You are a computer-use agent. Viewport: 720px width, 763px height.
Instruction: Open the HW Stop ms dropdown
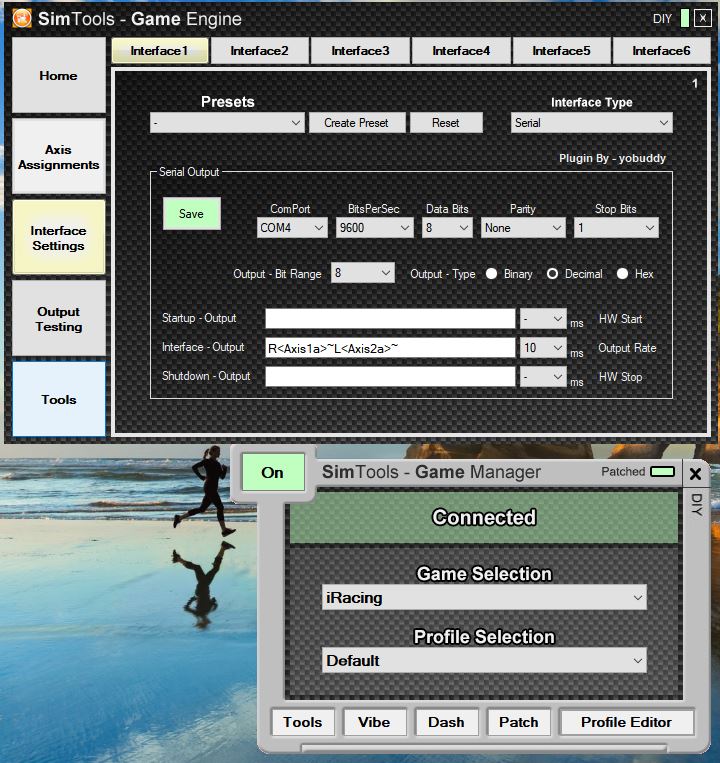coord(543,377)
